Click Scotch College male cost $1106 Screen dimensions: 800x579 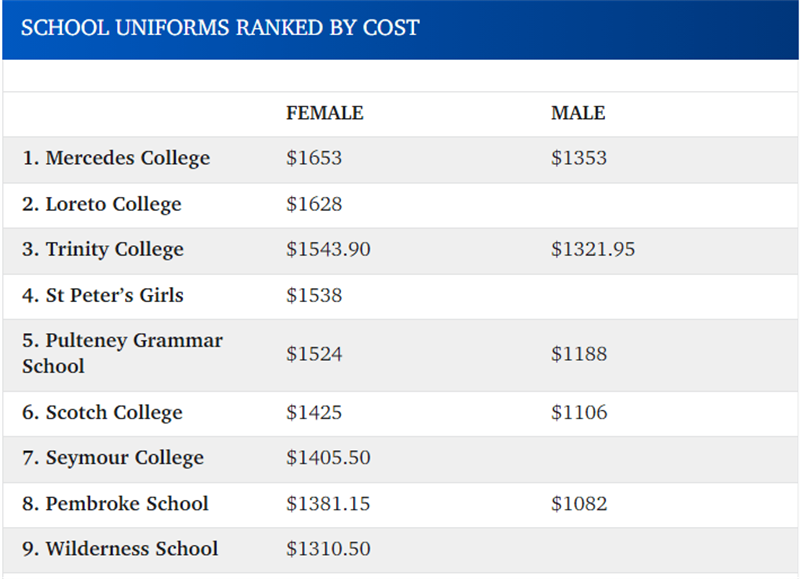pyautogui.click(x=579, y=412)
